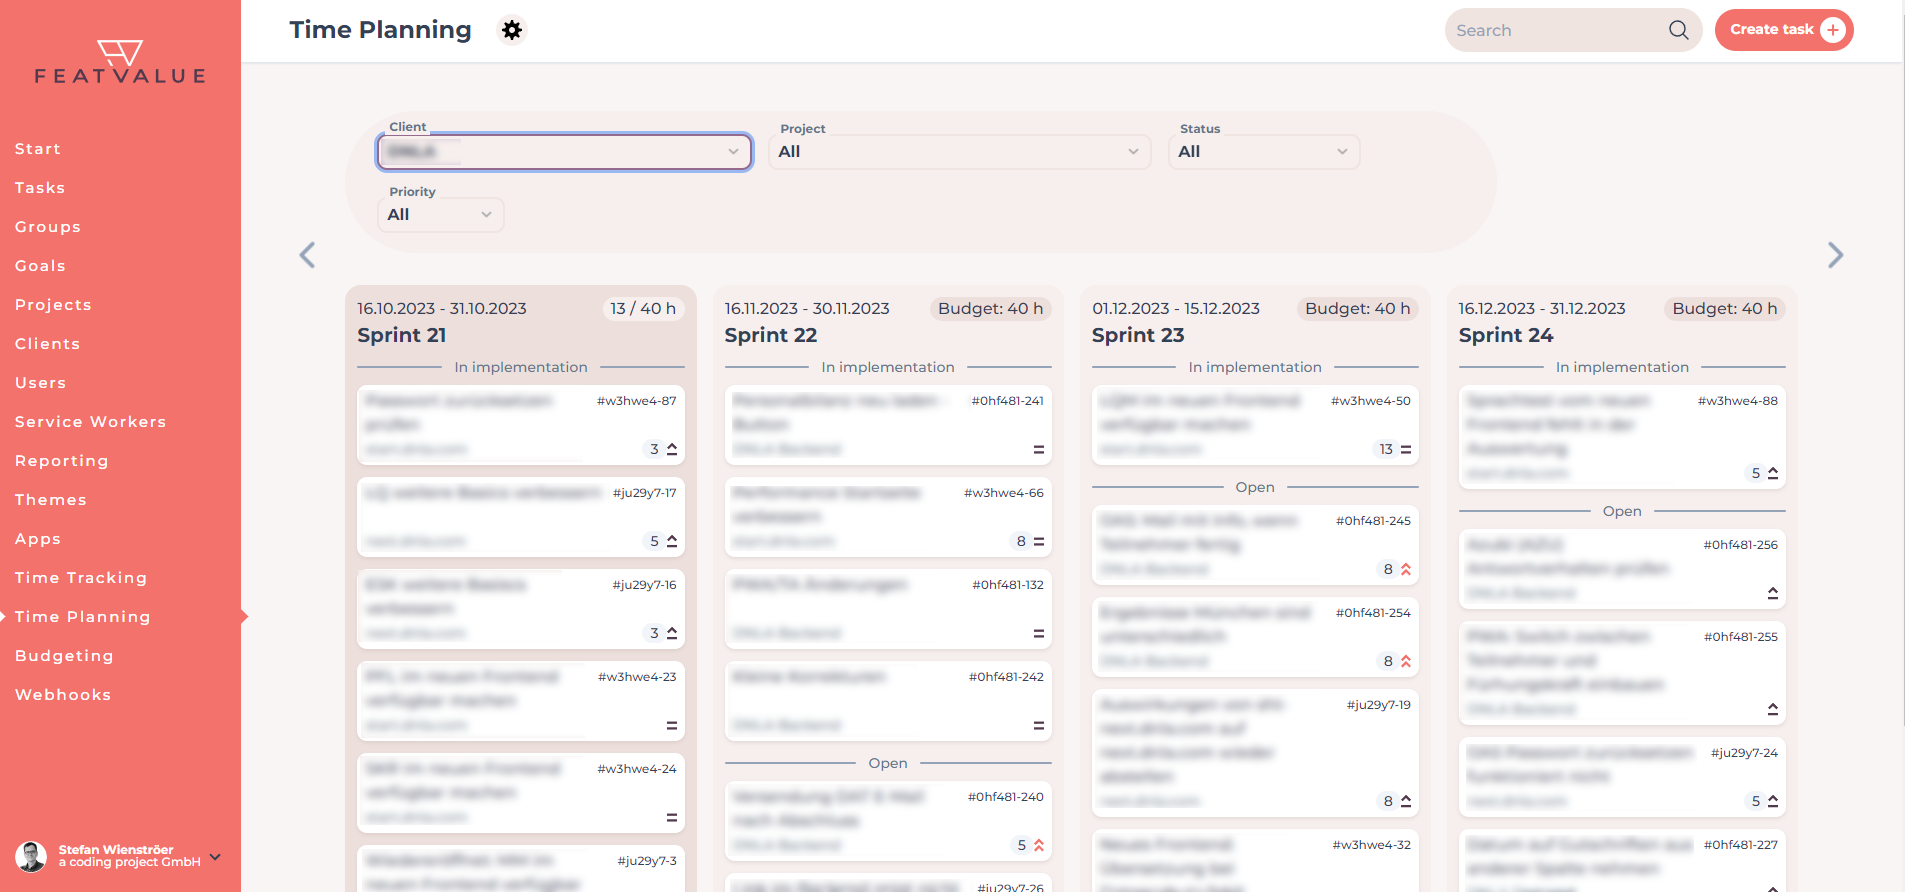Go to next sprints with right arrow

point(1835,255)
